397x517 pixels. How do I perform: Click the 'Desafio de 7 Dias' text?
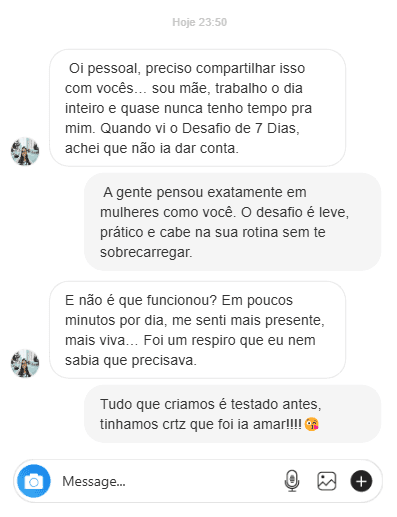(239, 128)
